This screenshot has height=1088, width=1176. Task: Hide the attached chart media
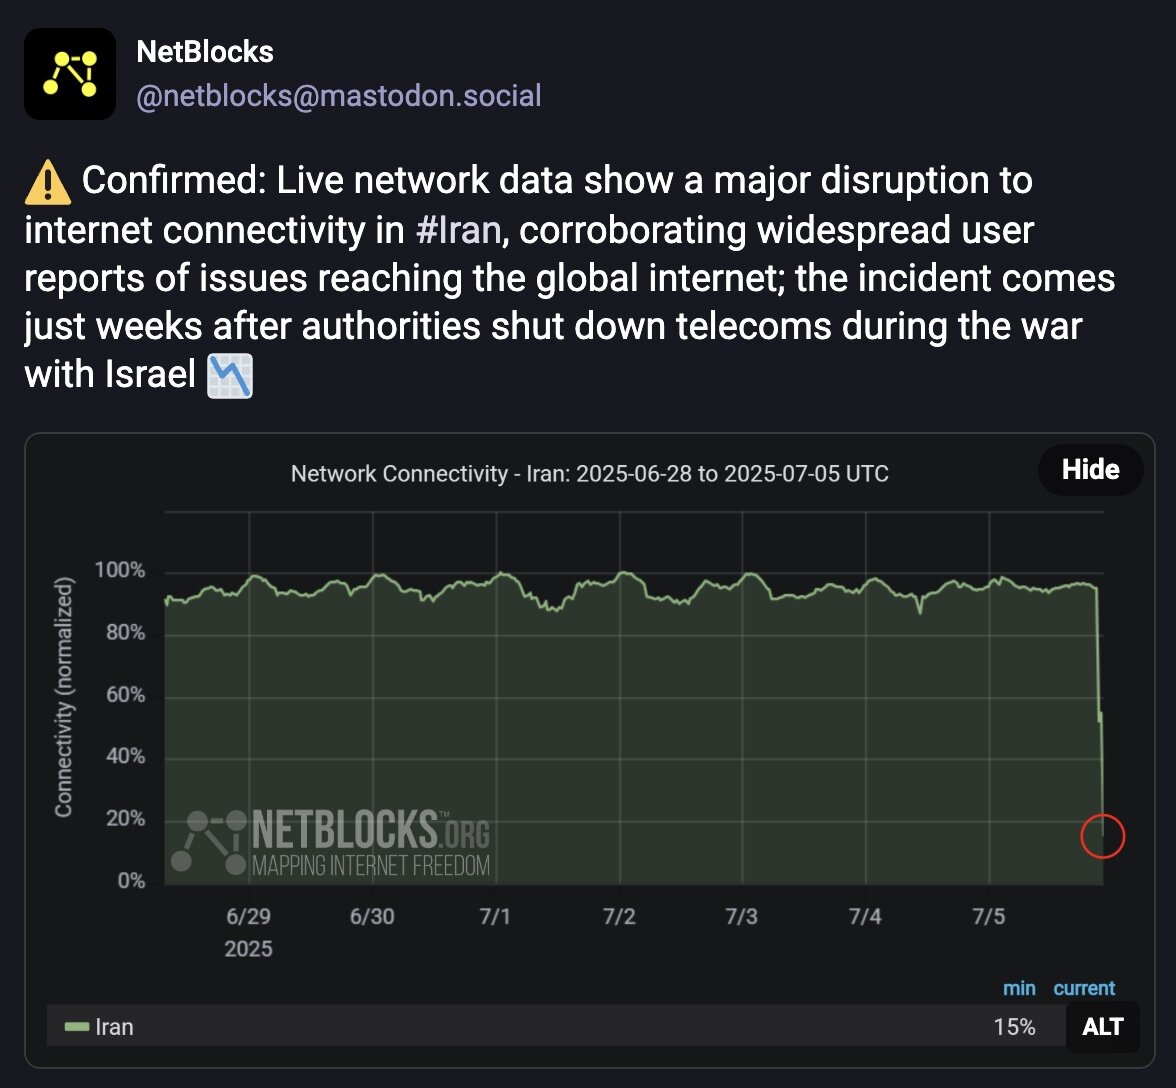coord(1090,470)
